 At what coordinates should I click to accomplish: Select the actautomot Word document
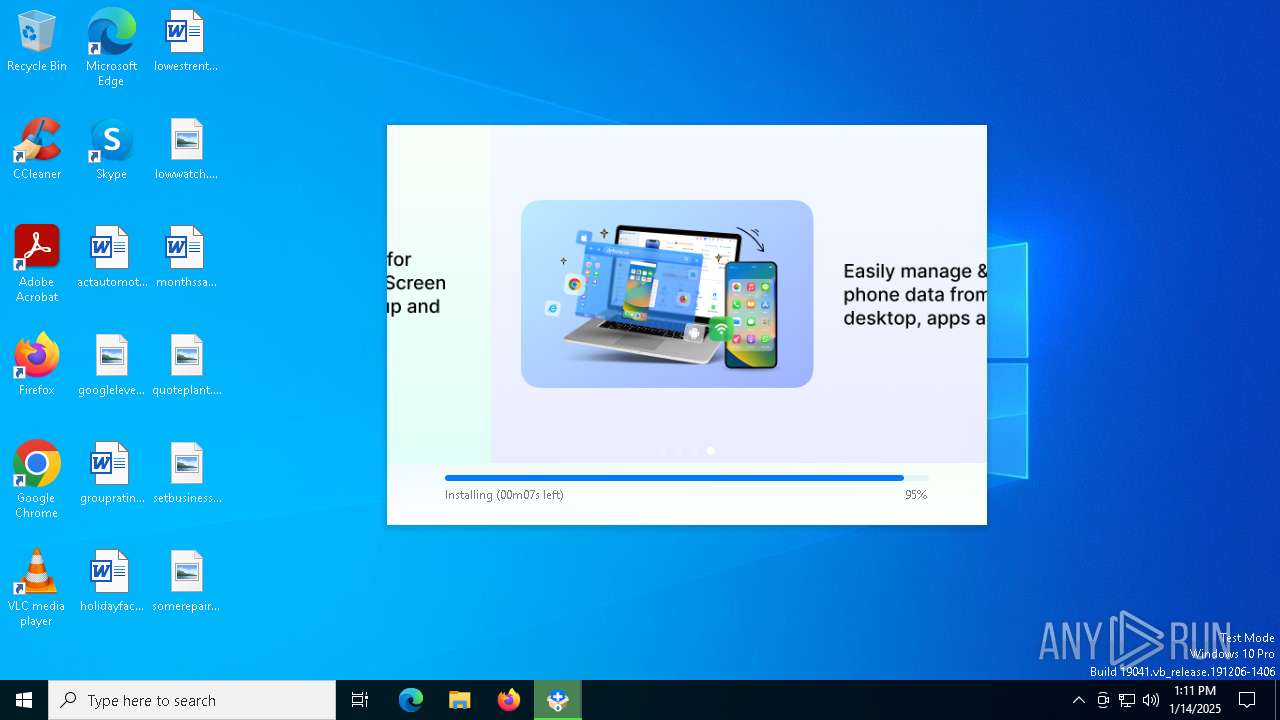[111, 256]
